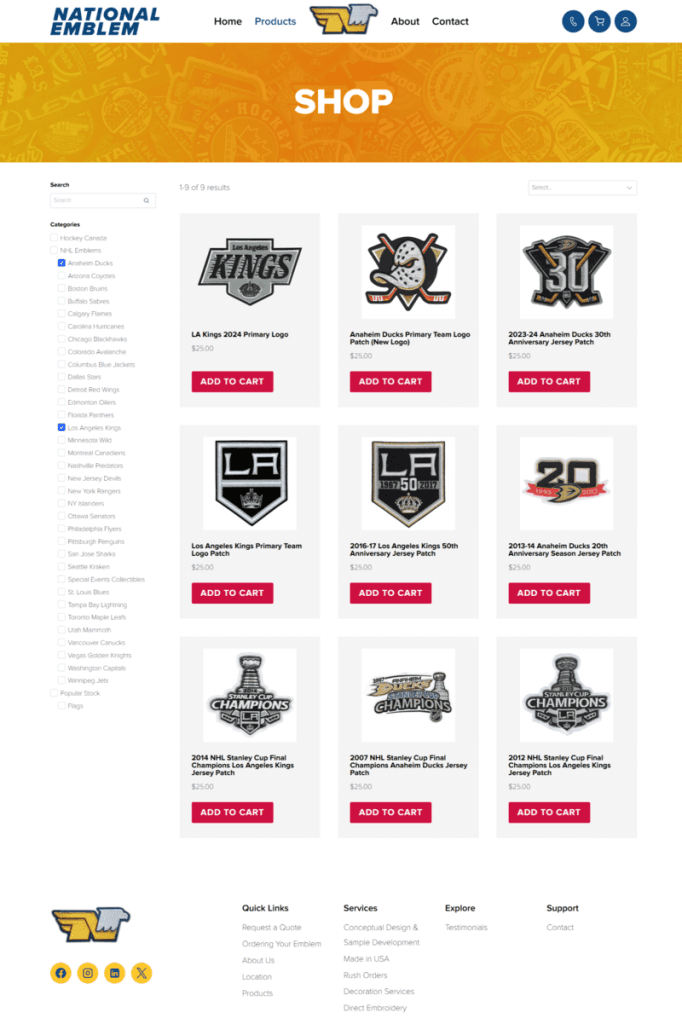682x1024 pixels.
Task: Add LA Kings 2024 Primary Logo to cart
Action: click(232, 381)
